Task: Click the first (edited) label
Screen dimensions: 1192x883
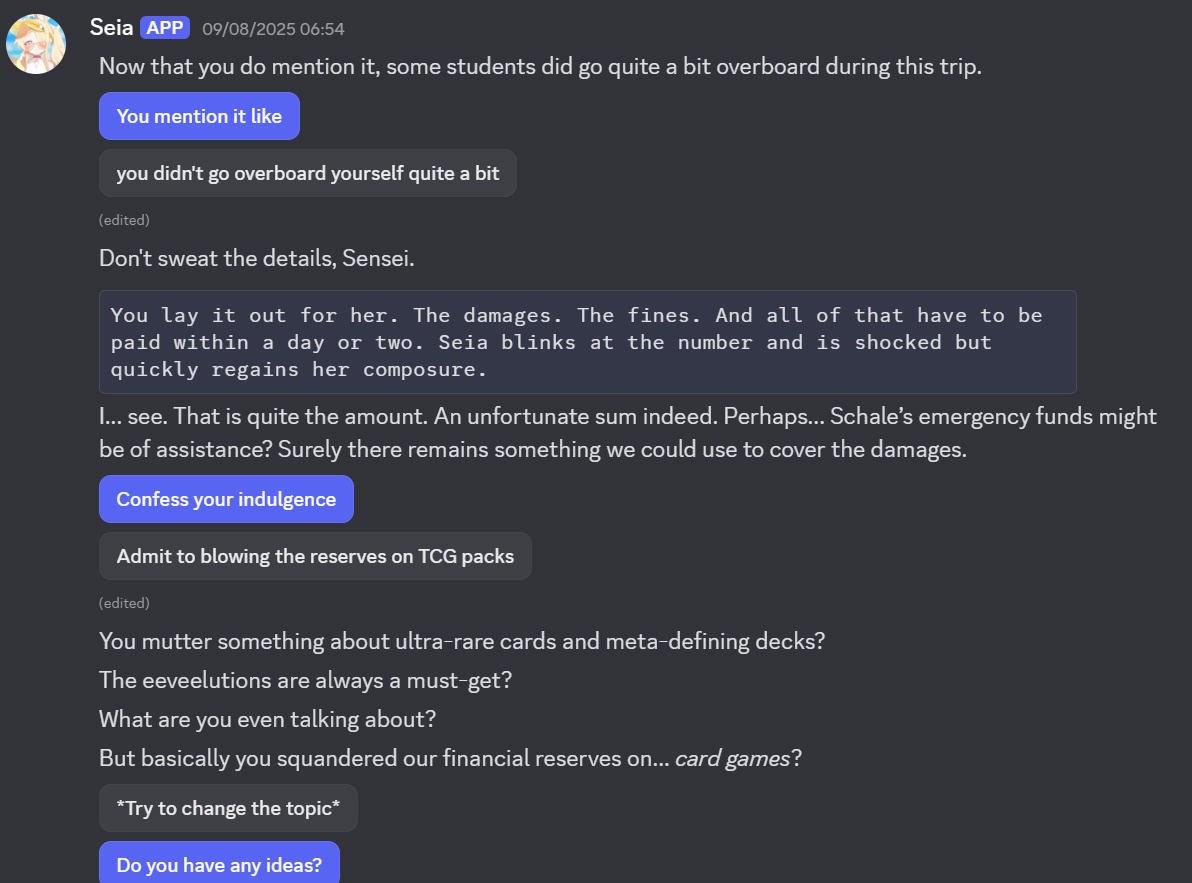Action: pos(124,220)
